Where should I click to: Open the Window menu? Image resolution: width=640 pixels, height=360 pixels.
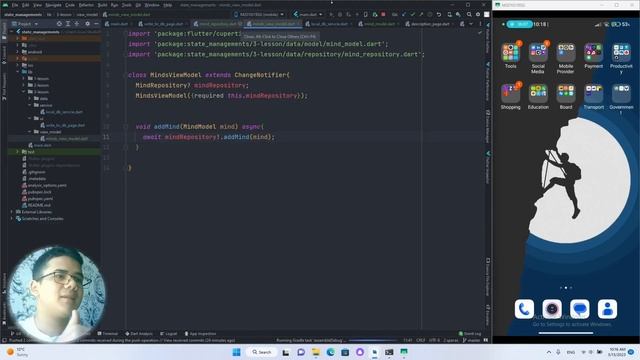[x=152, y=5]
